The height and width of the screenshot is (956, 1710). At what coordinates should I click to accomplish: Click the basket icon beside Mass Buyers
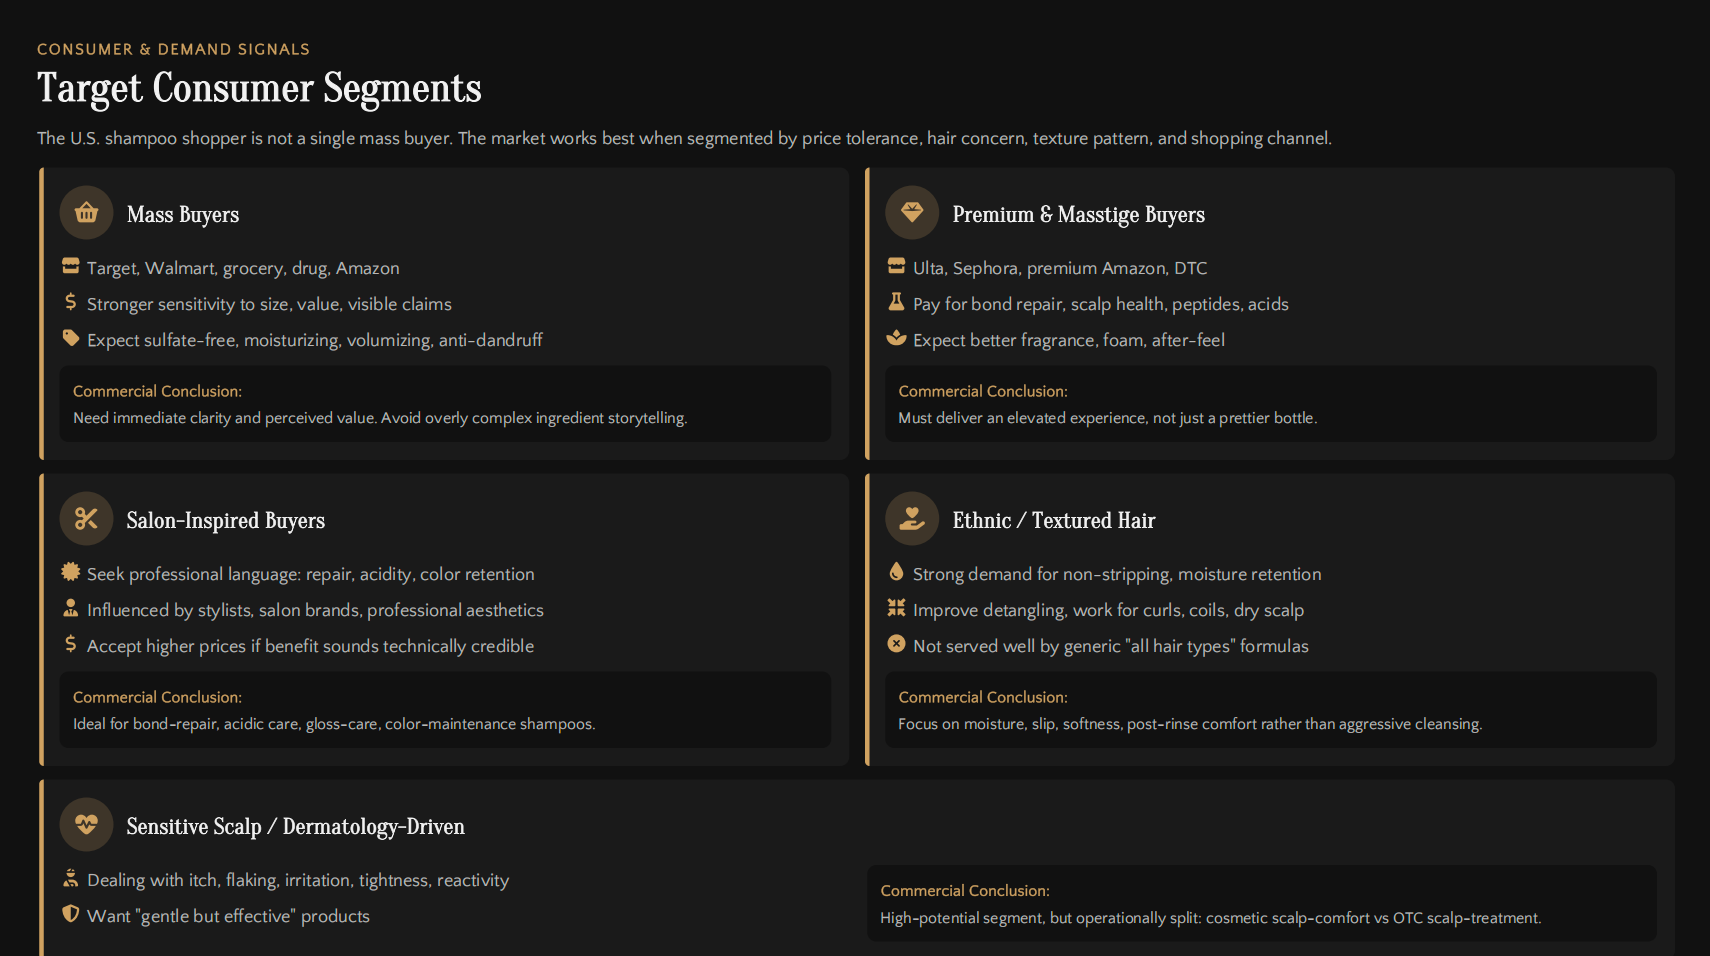86,212
